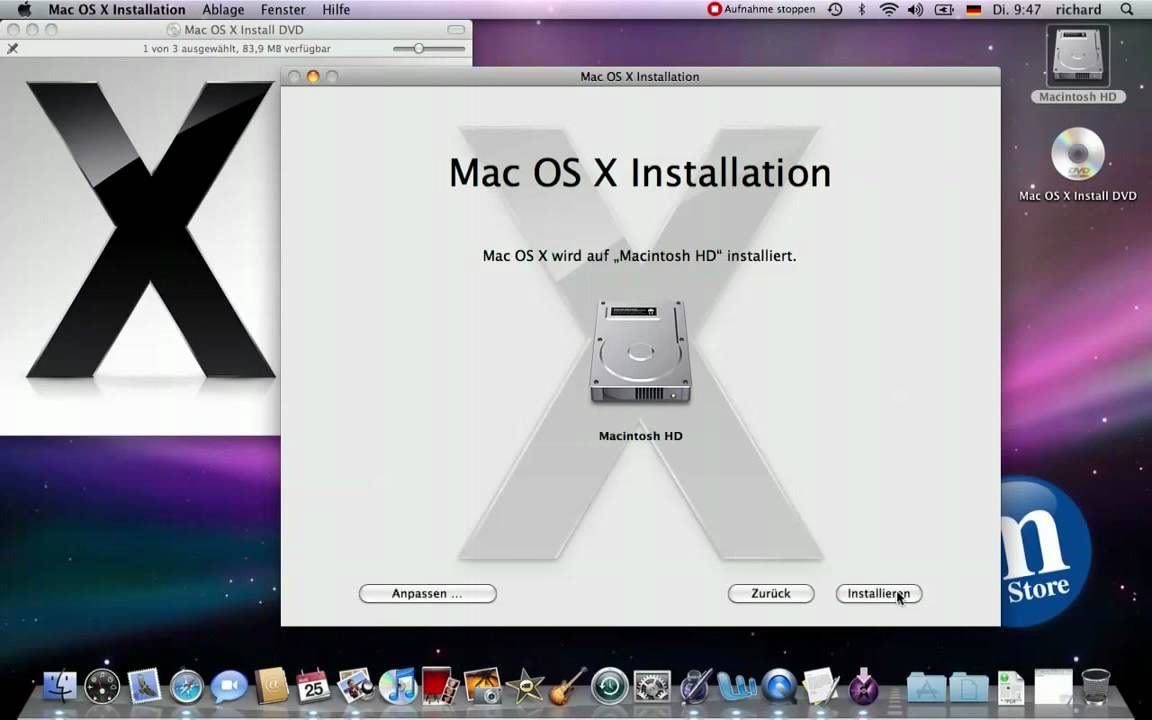
Task: Open Photo Booth from the Dock
Action: (440, 685)
